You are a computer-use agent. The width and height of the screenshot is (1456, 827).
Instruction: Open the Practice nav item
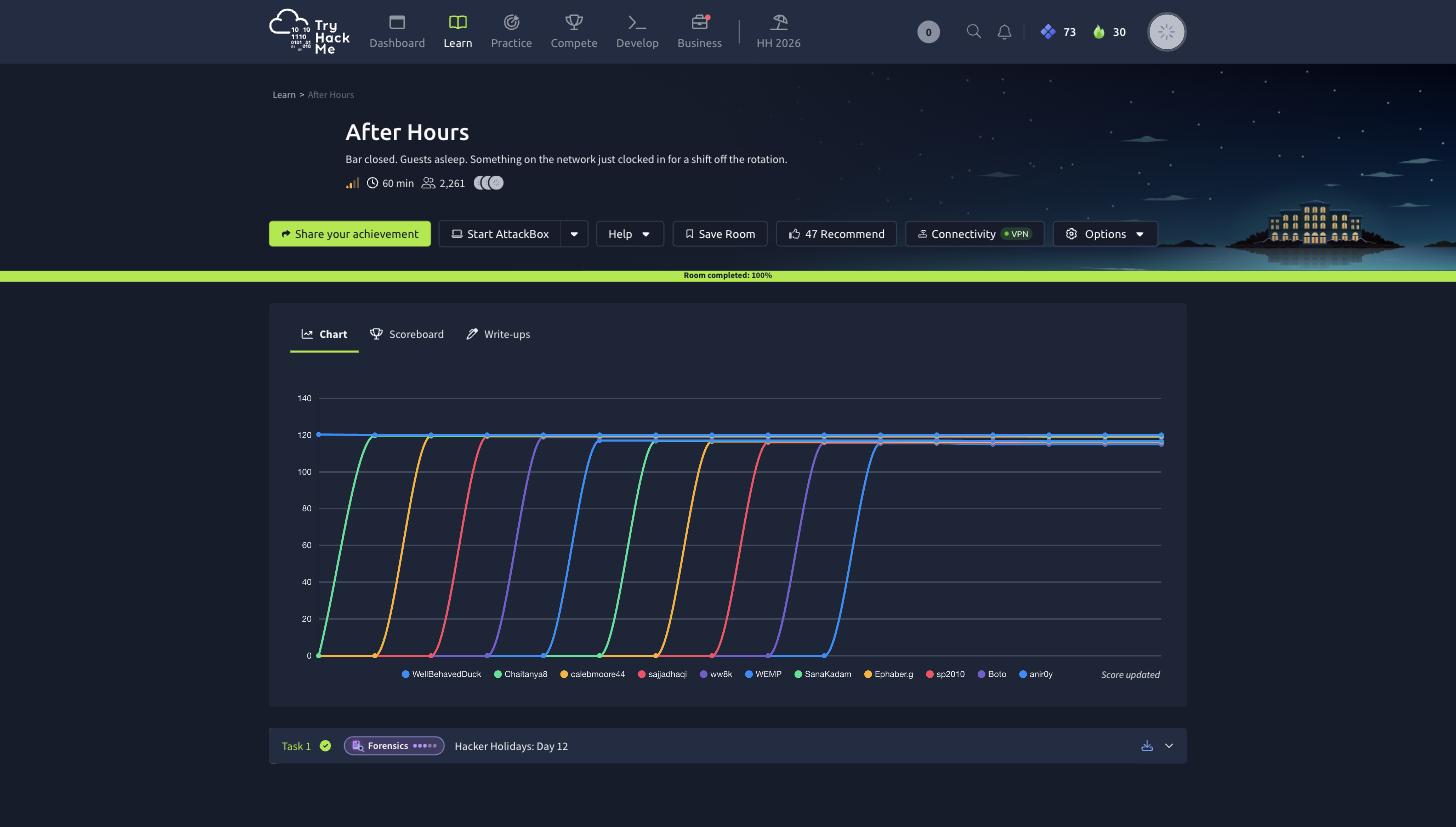[511, 31]
